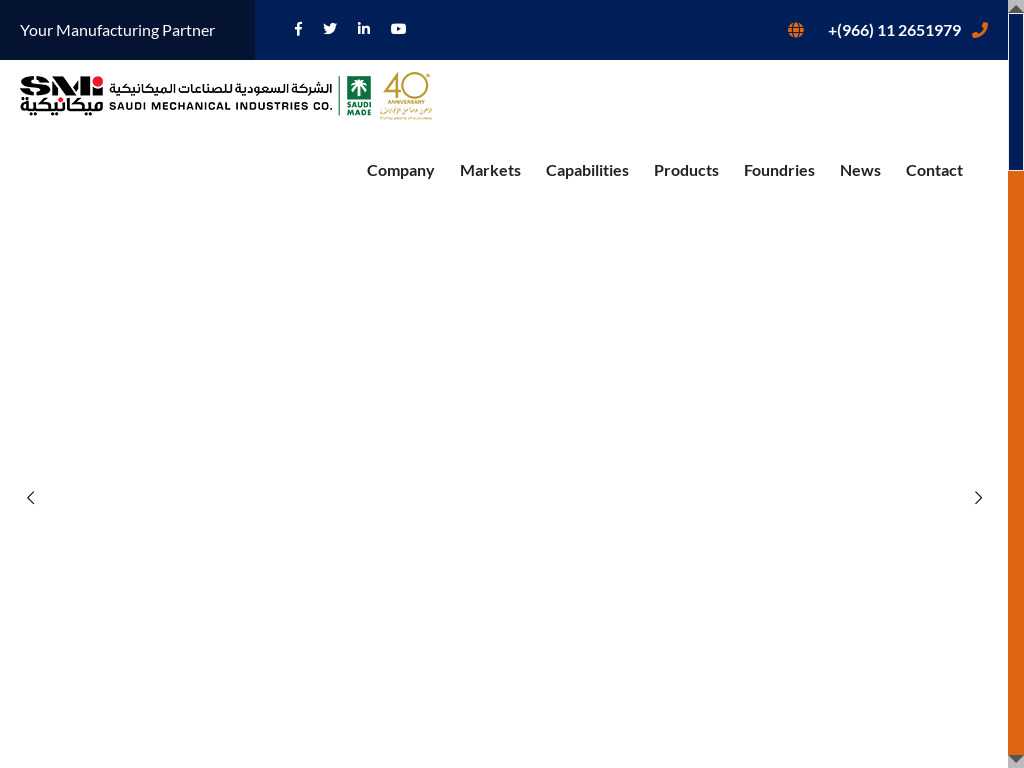
Task: Open the YouTube channel icon
Action: point(398,29)
